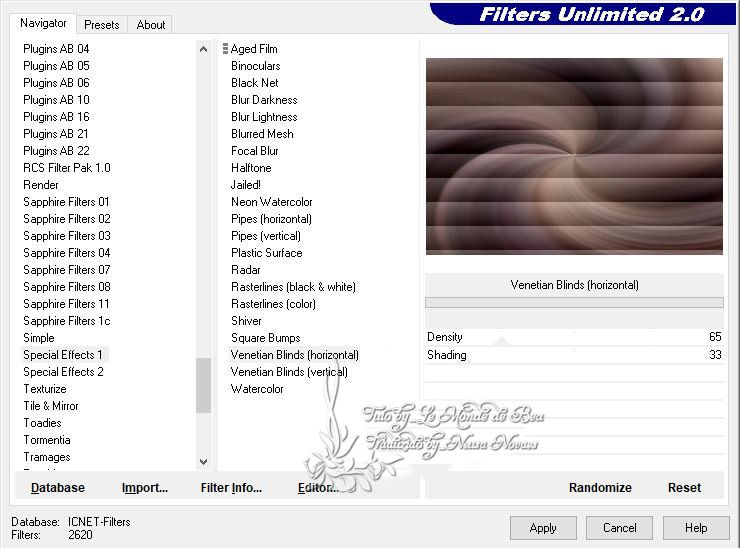Click Import... button
This screenshot has width=740, height=548.
coord(144,488)
